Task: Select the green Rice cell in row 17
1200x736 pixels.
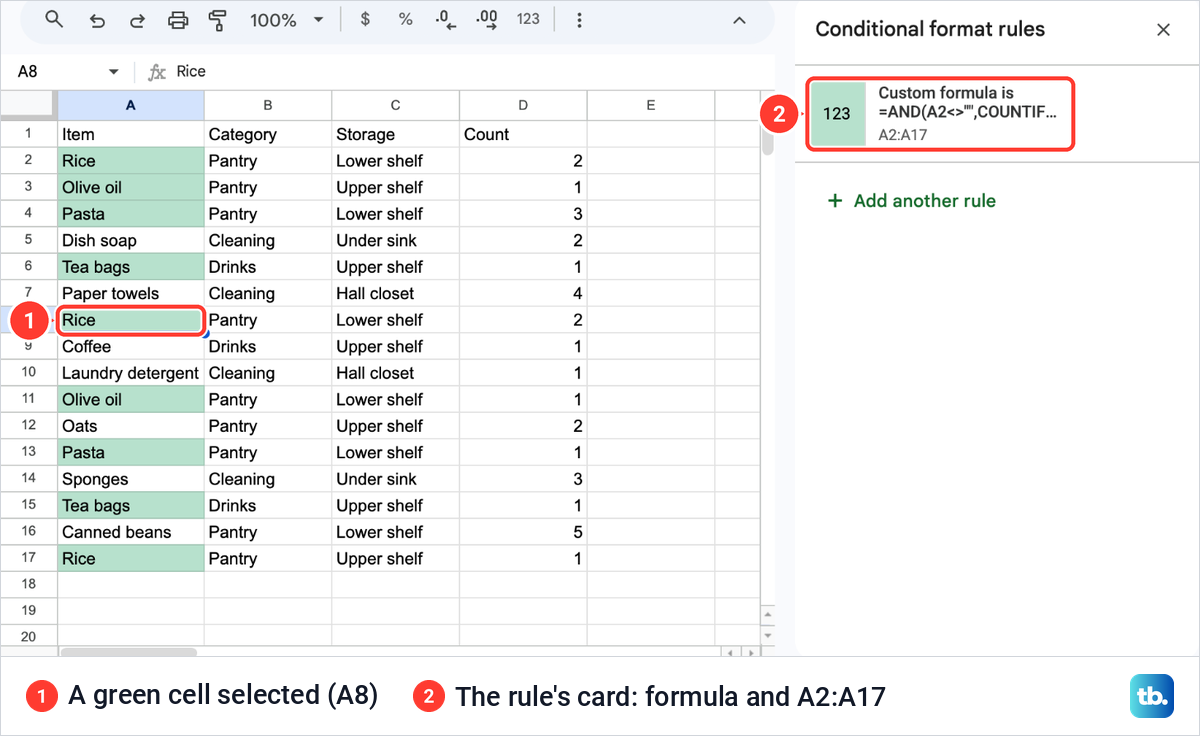Action: coord(131,559)
